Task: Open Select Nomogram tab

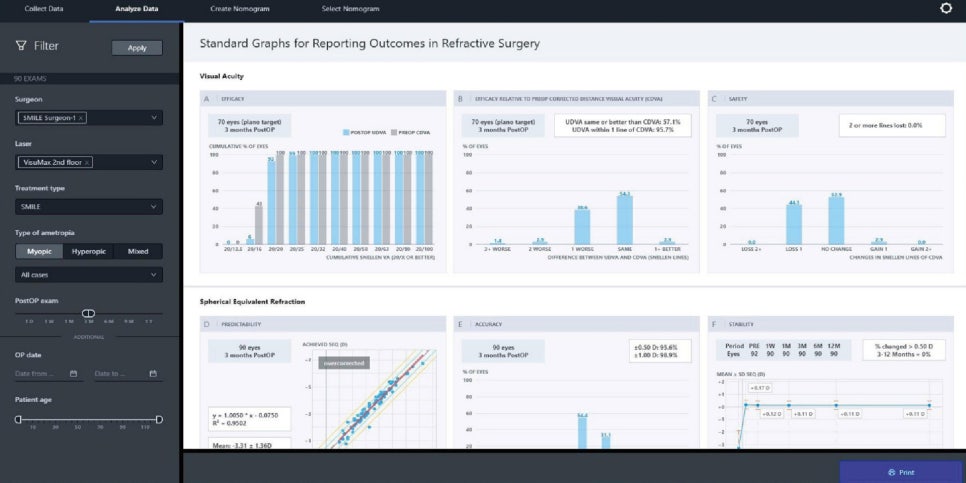Action: click(351, 9)
